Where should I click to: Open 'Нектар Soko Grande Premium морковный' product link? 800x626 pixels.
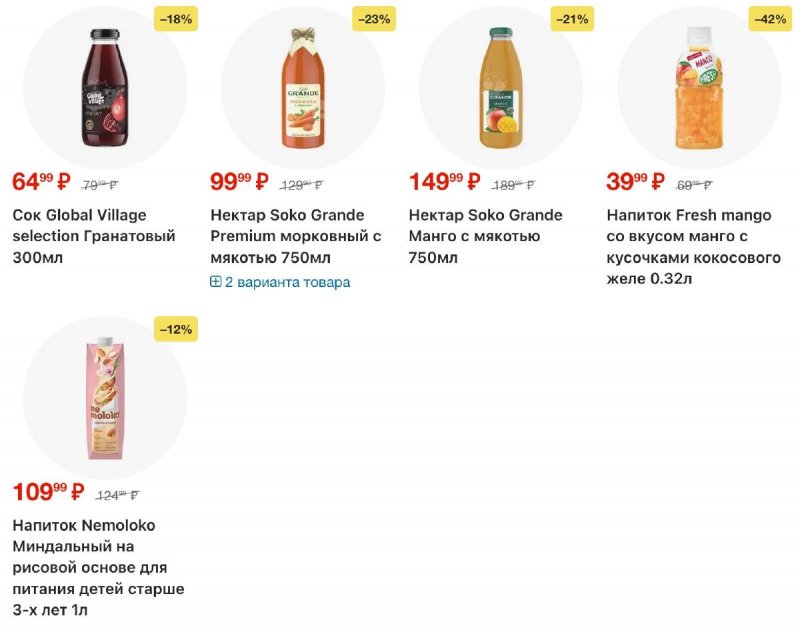296,236
